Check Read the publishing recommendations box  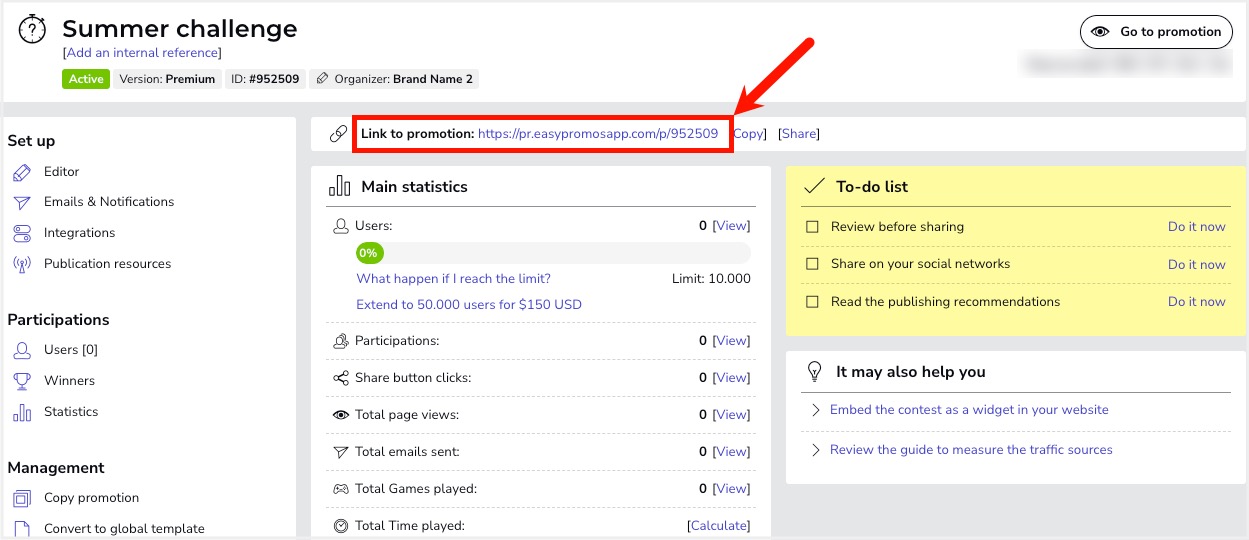(x=813, y=302)
